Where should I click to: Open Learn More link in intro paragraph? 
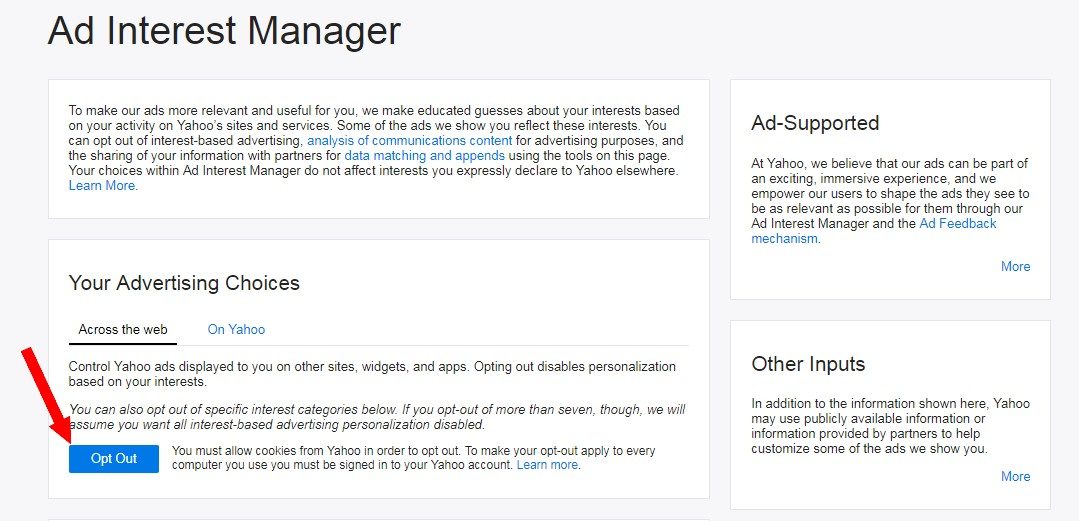pos(102,186)
